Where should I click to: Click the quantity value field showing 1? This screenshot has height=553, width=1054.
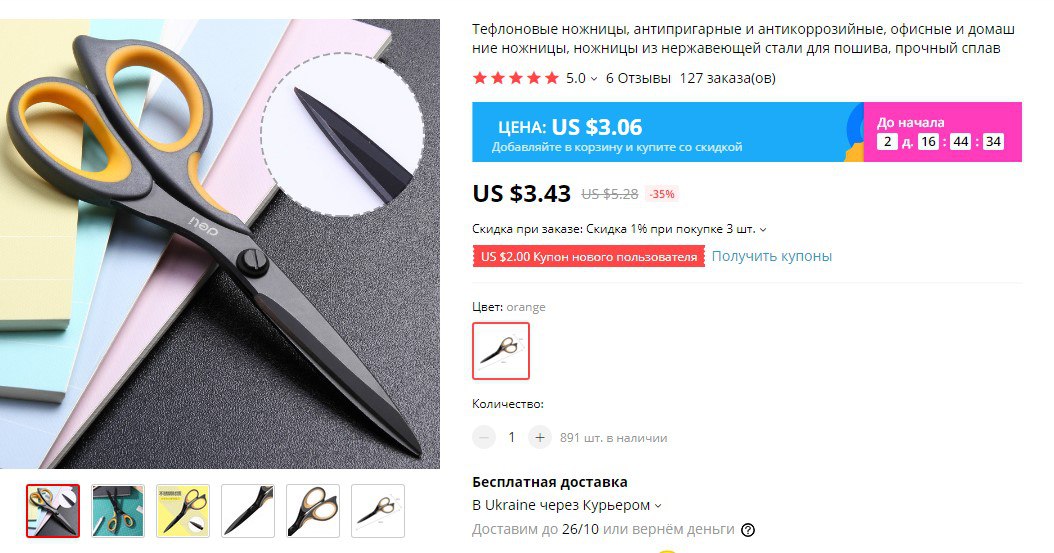pos(512,437)
